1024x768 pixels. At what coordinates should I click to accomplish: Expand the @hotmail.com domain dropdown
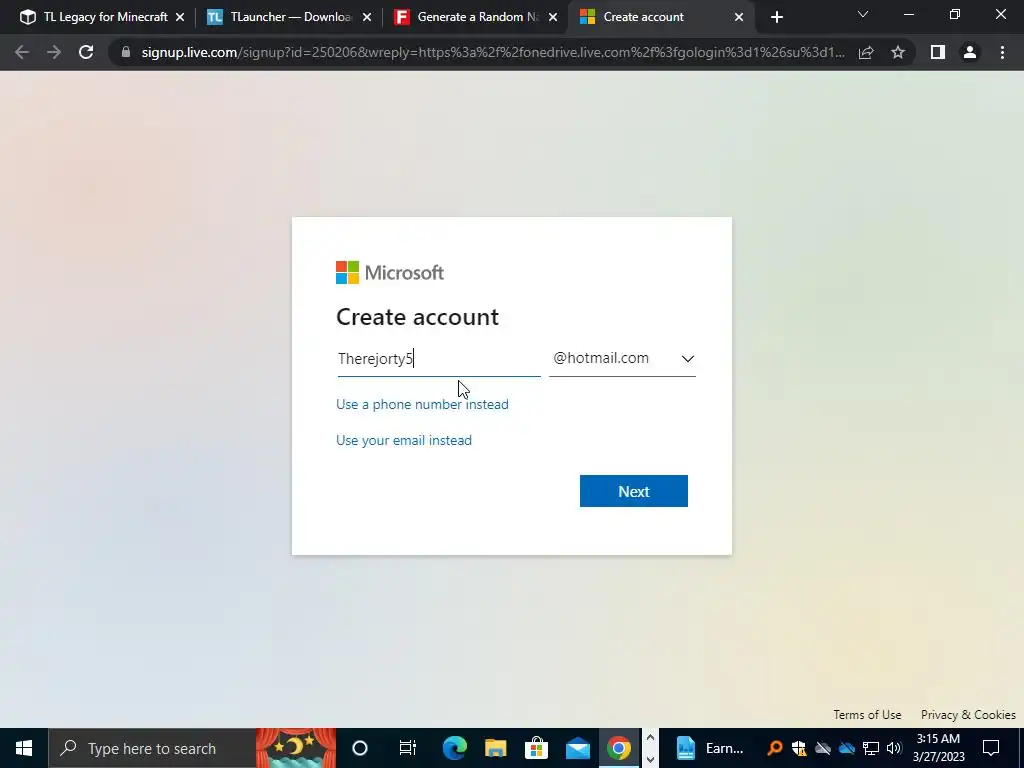pyautogui.click(x=622, y=359)
